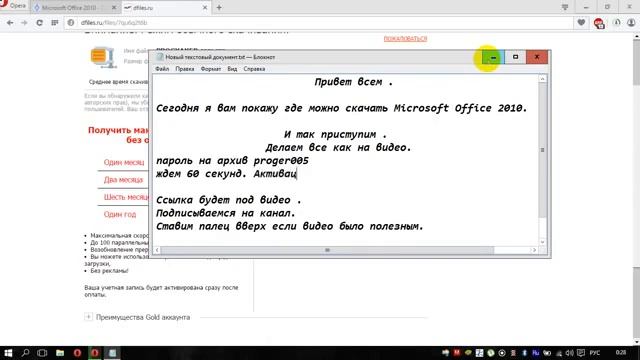Open Task View on the taskbar
This screenshot has height=360, width=640.
coord(42,353)
